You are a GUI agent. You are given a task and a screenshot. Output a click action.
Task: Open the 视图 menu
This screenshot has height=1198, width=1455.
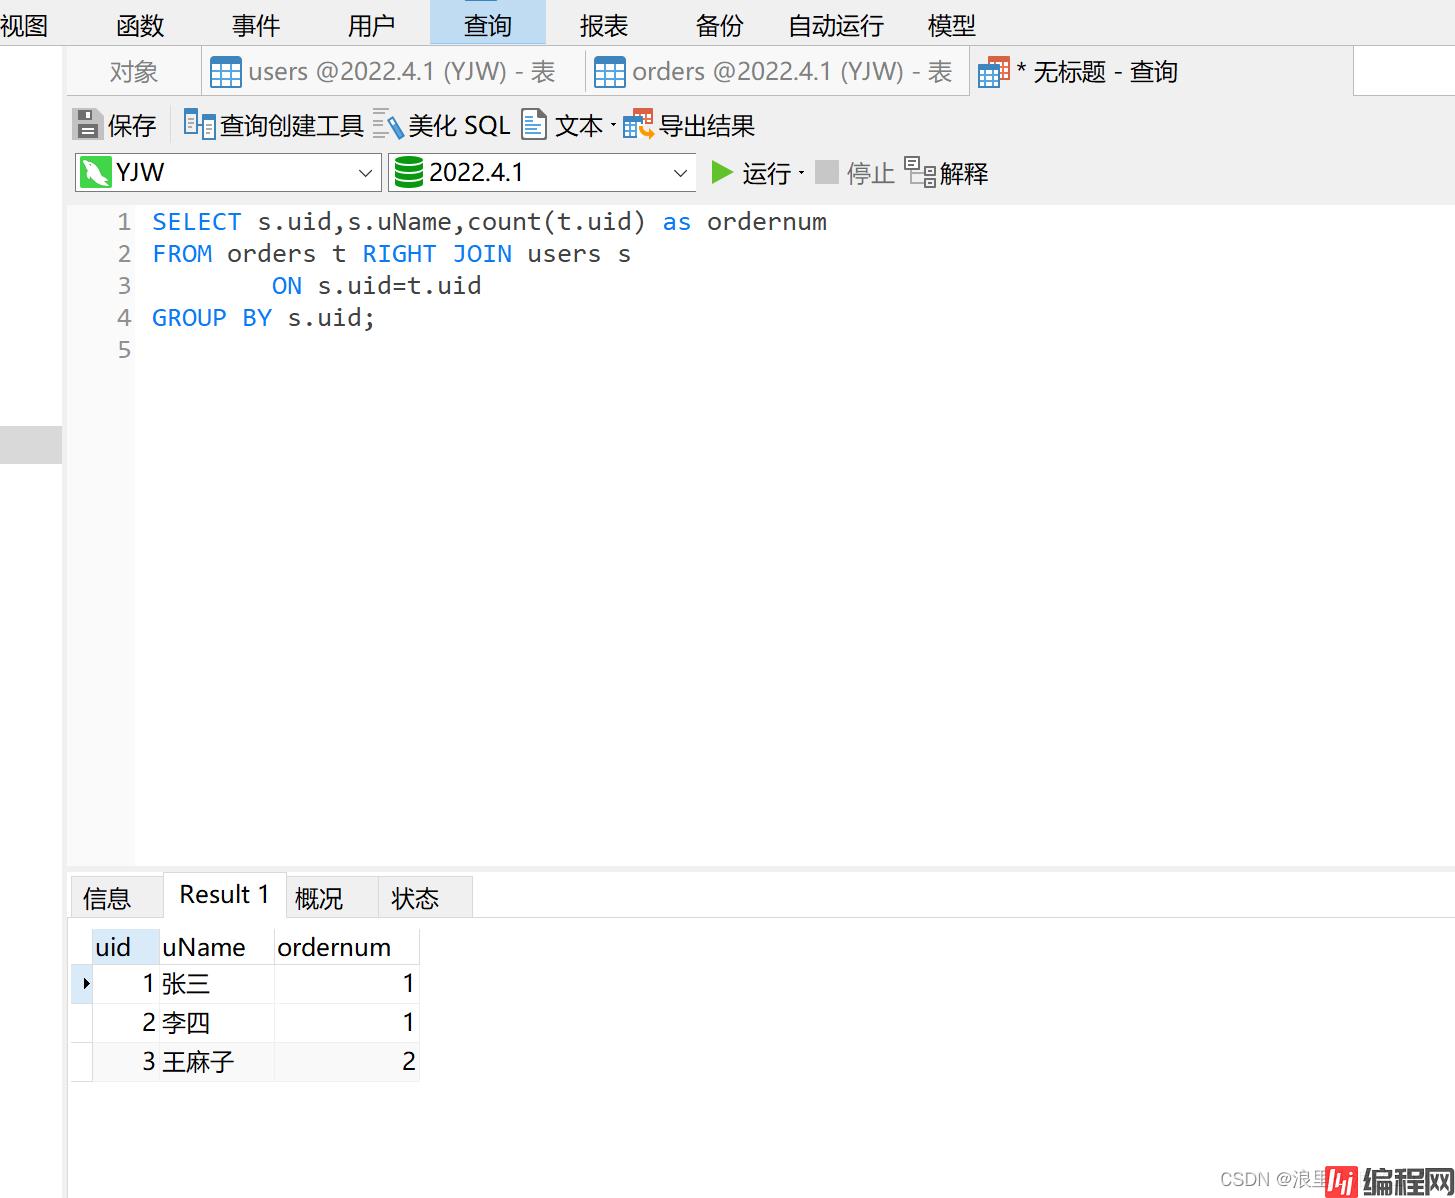click(x=24, y=26)
